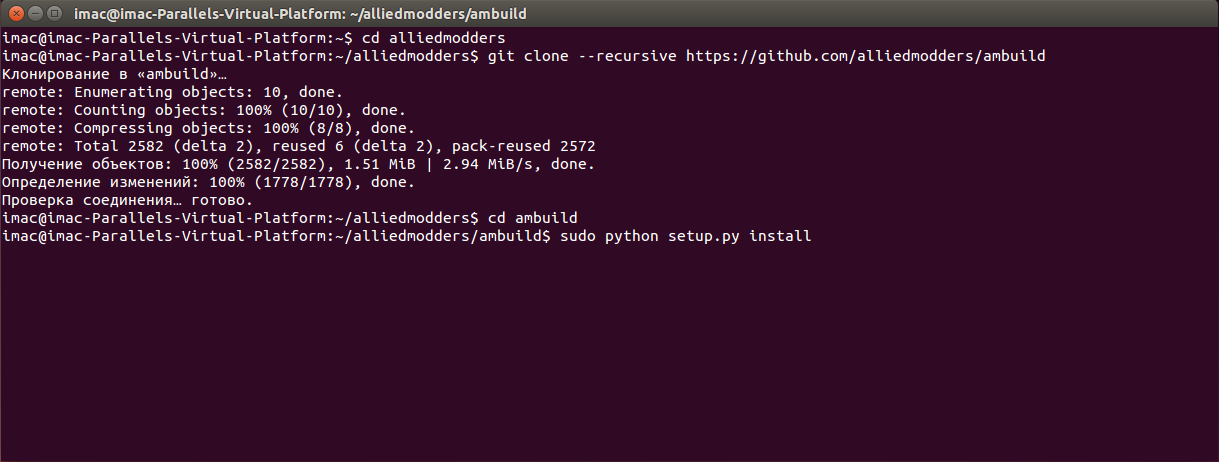Close the terminal window

click(x=14, y=14)
